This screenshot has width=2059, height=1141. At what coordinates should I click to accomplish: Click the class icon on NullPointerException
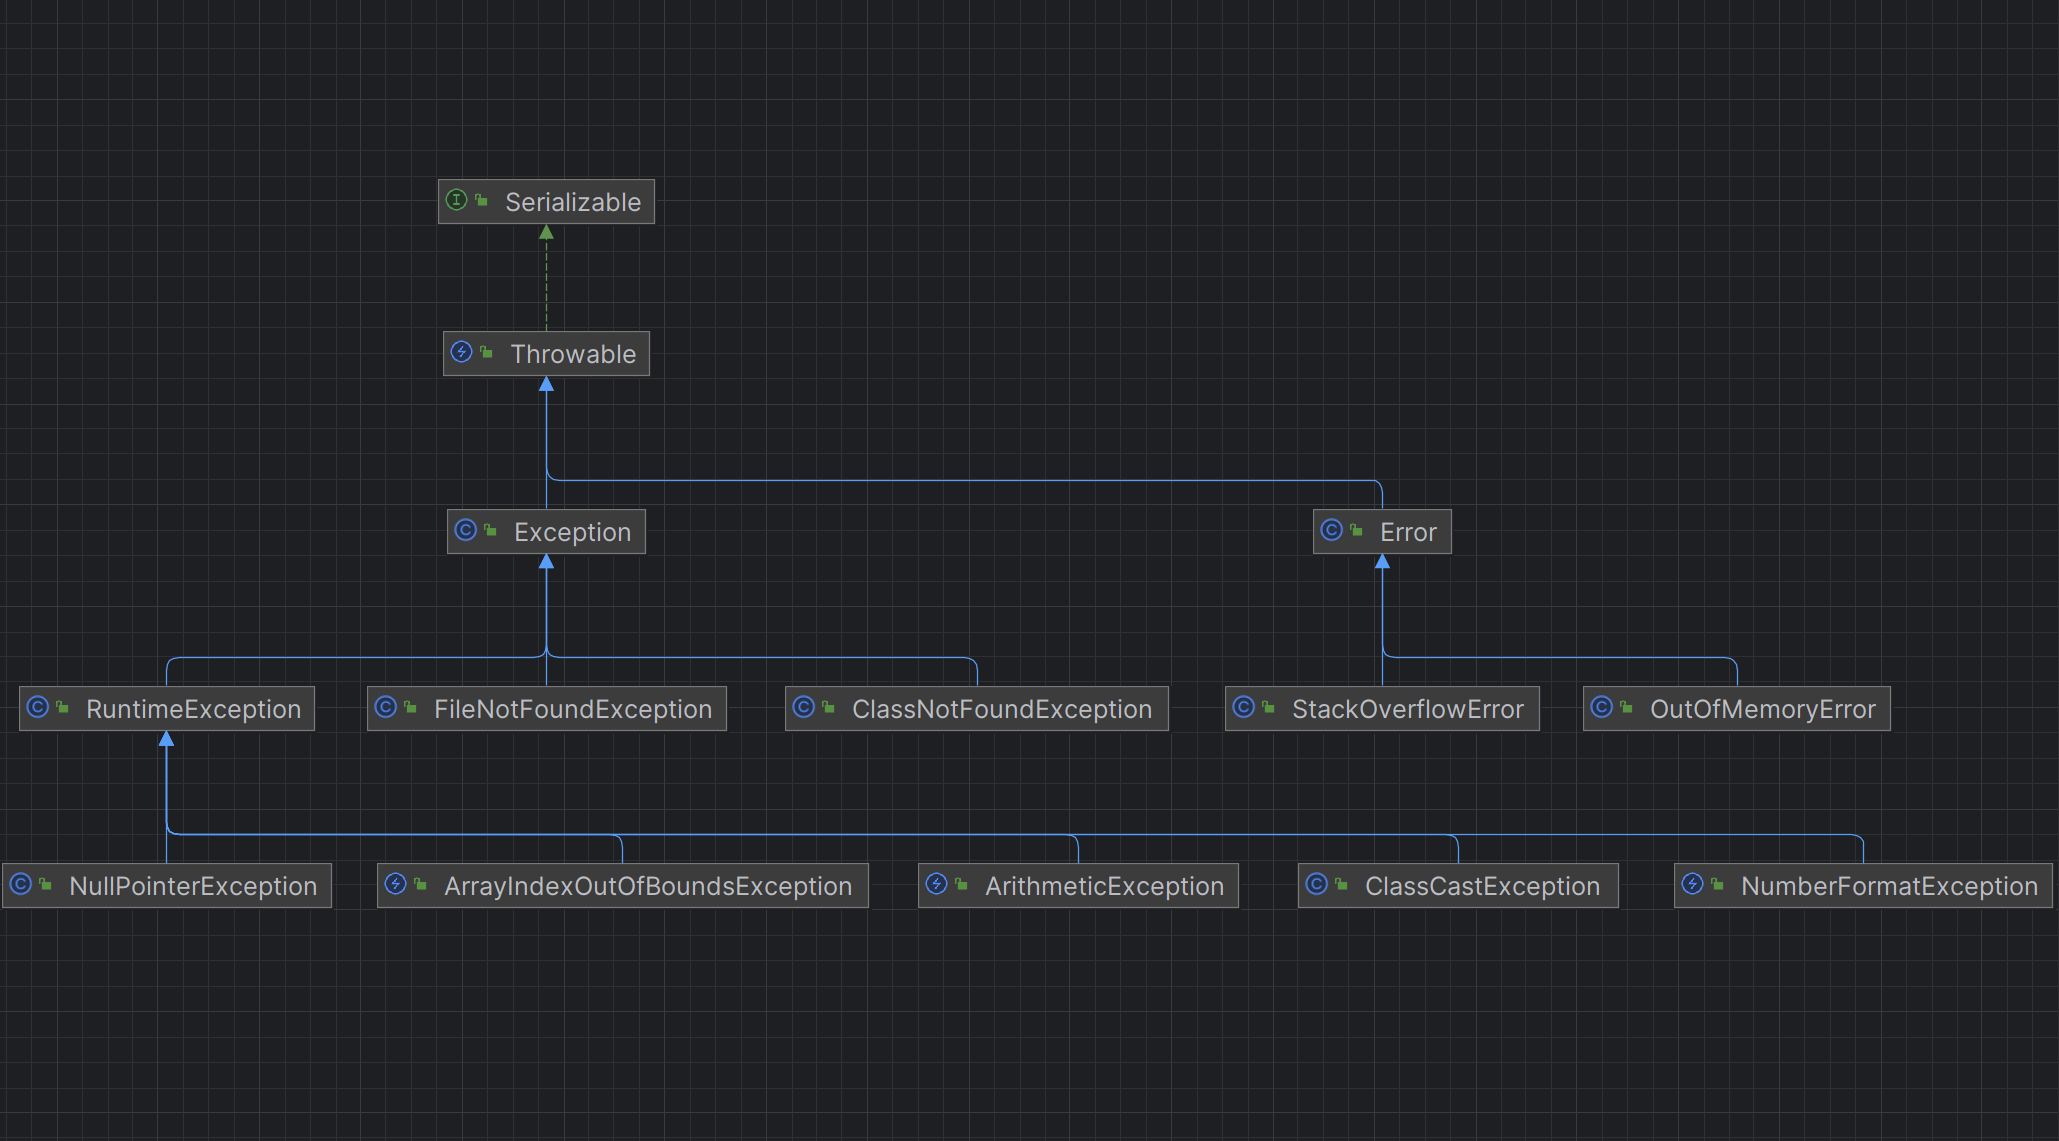[x=21, y=884]
